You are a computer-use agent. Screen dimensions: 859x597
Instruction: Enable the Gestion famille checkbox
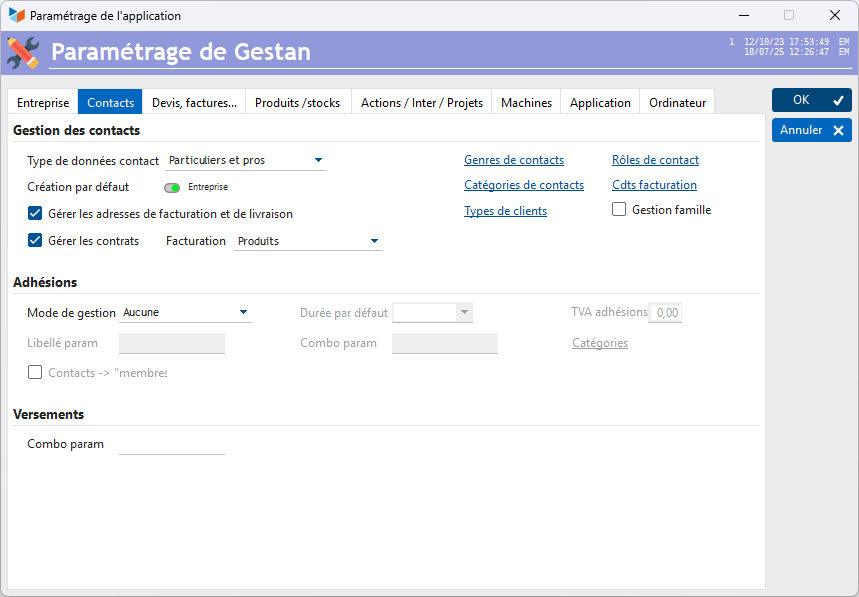tap(619, 210)
